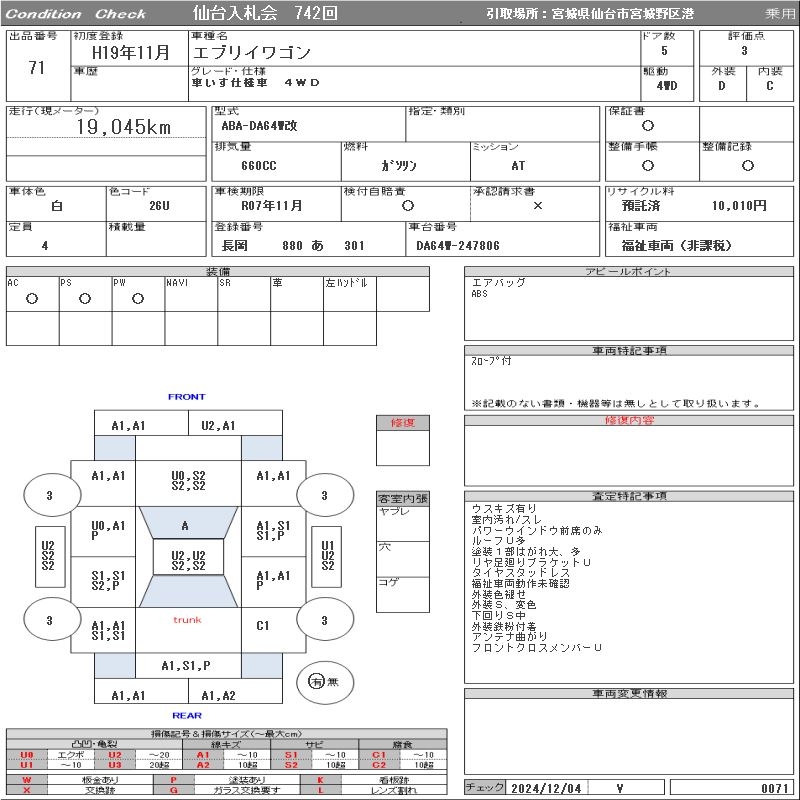Image resolution: width=800 pixels, height=800 pixels.
Task: Click the red 'U3' legend label
Action: [115, 765]
